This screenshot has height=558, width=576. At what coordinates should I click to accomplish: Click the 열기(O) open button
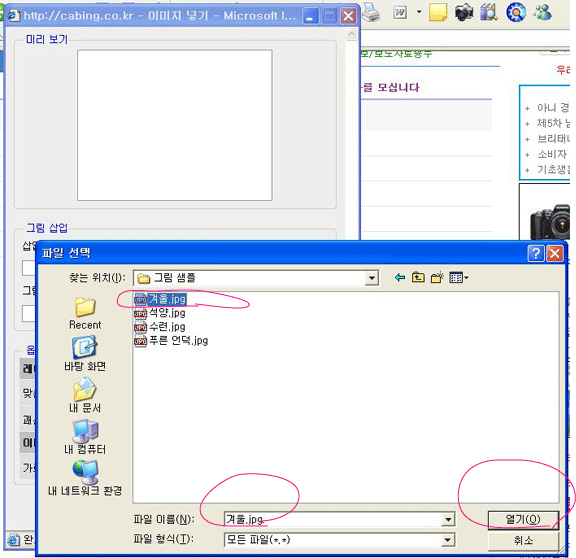523,519
